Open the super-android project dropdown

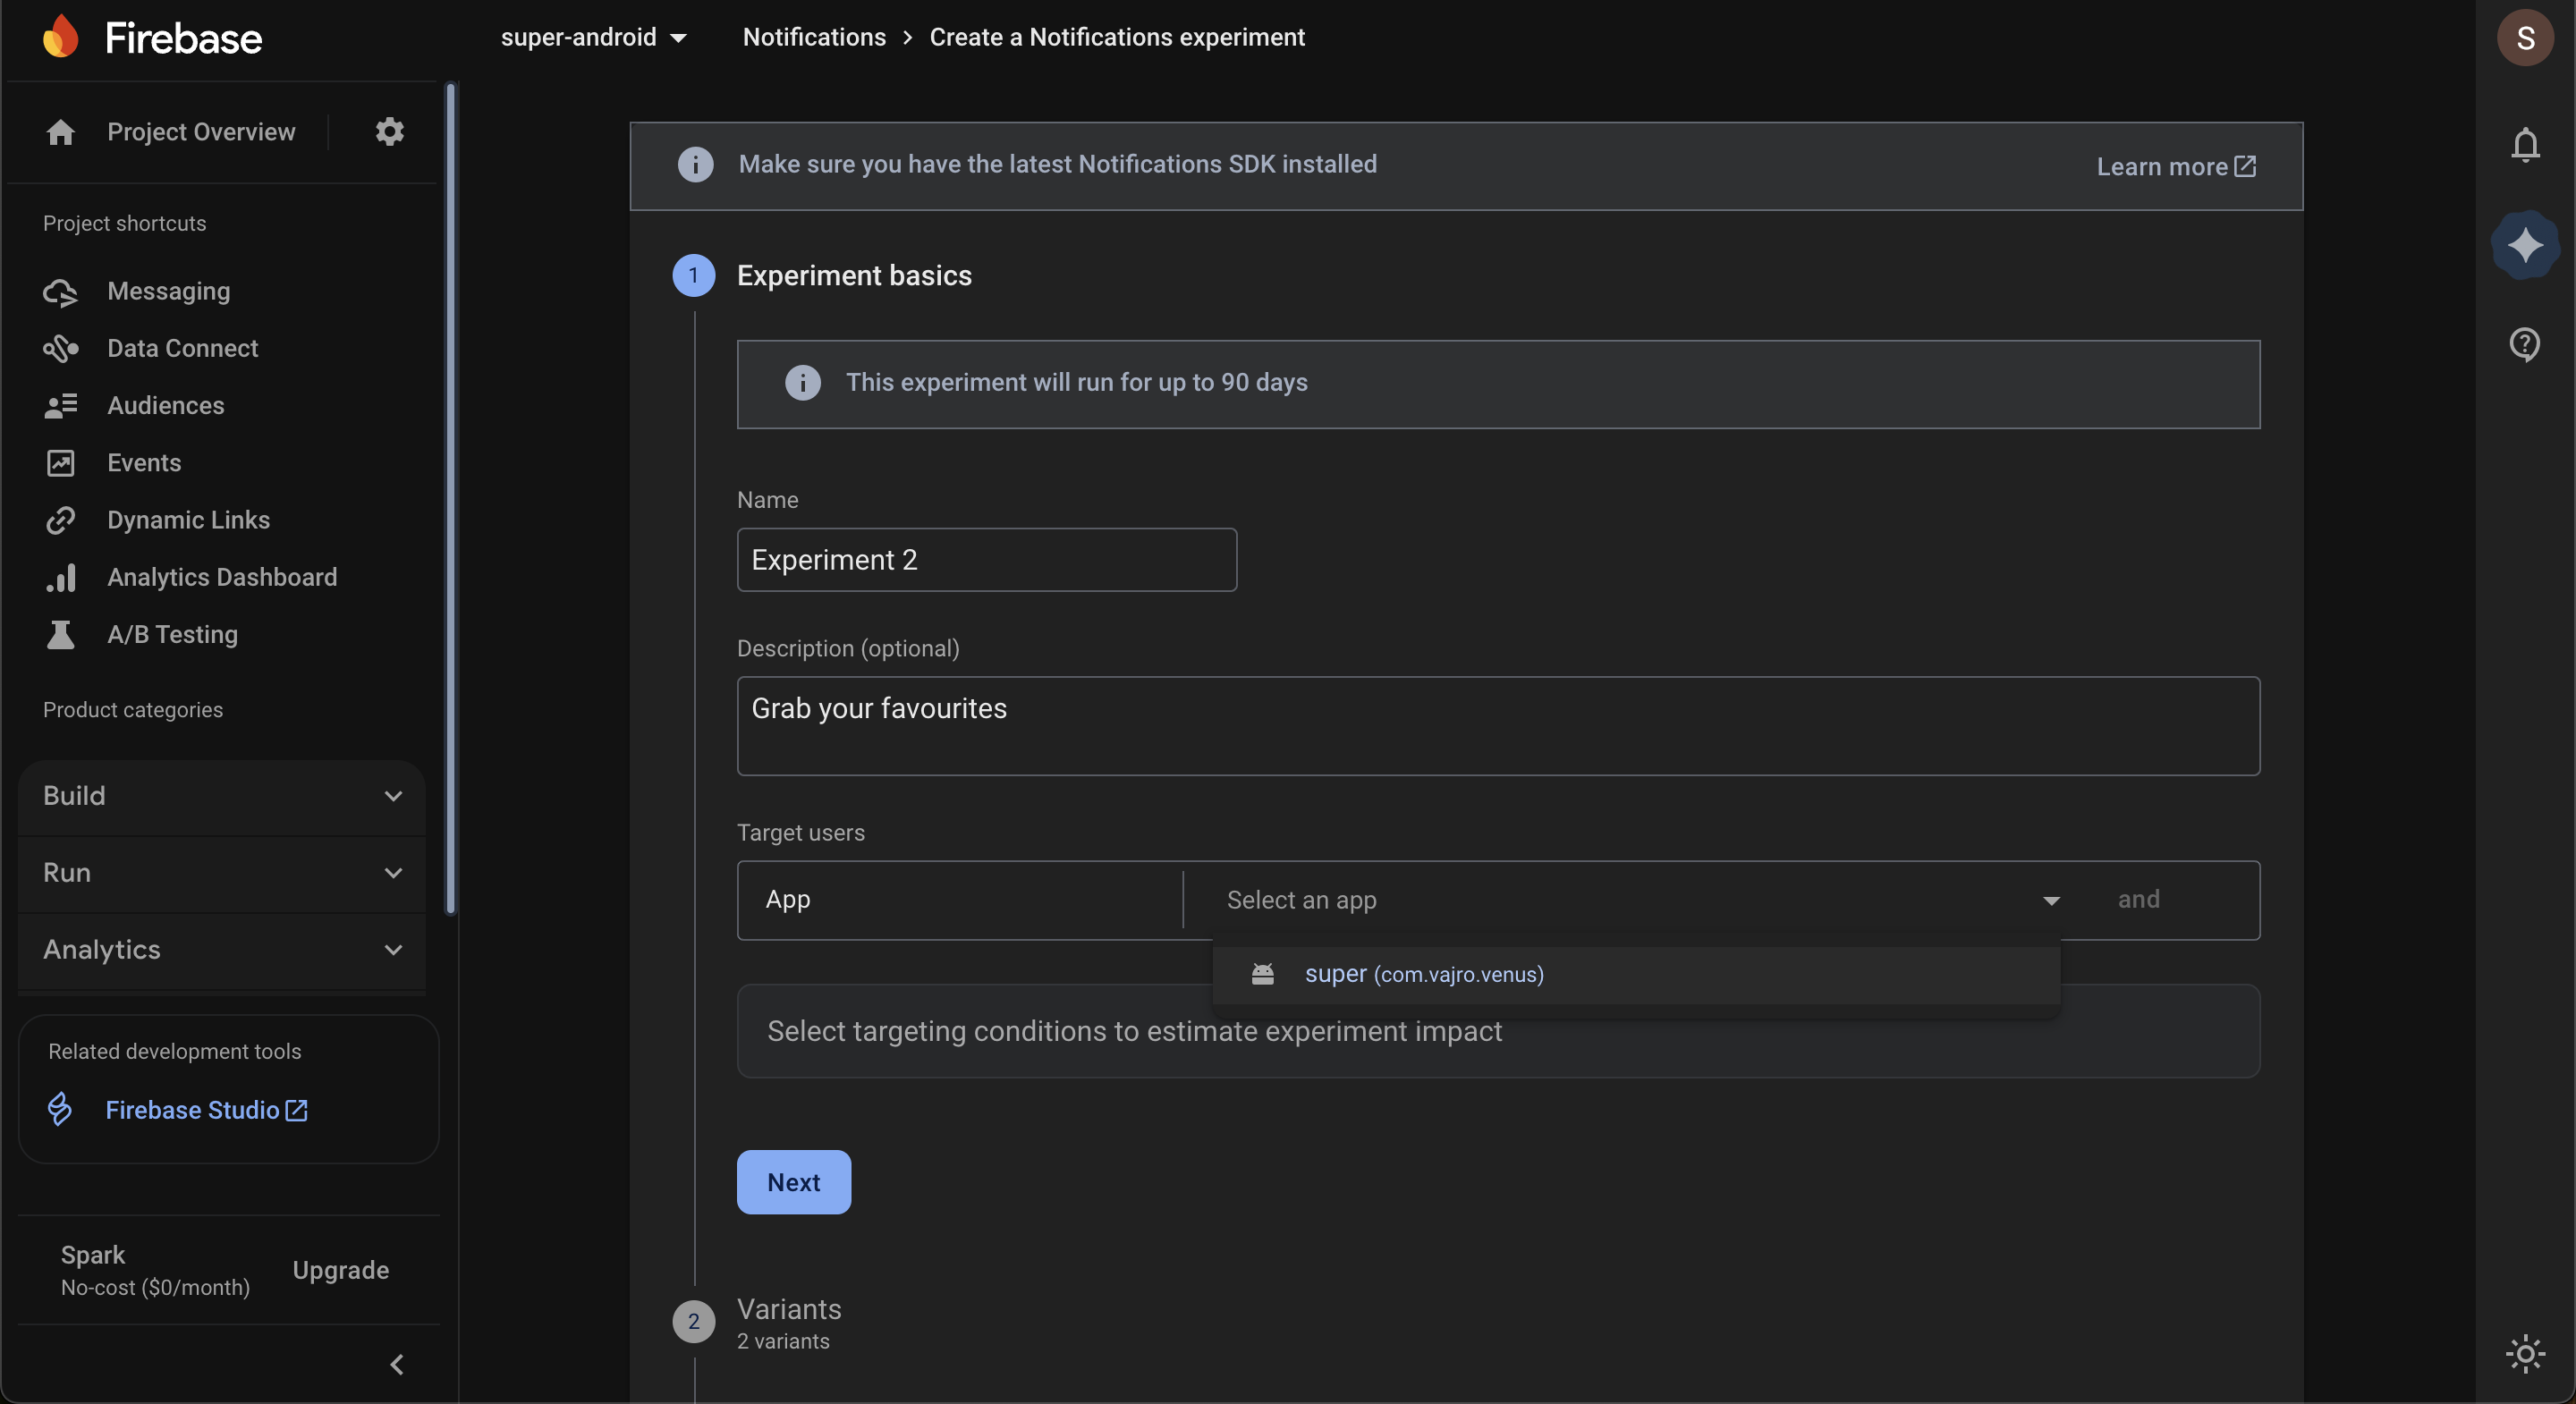pyautogui.click(x=594, y=38)
